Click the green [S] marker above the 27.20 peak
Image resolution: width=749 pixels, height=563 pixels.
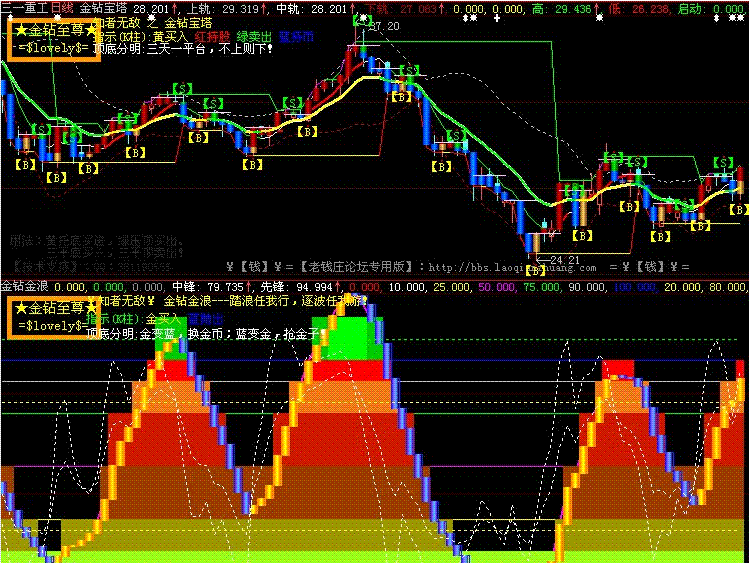[363, 20]
